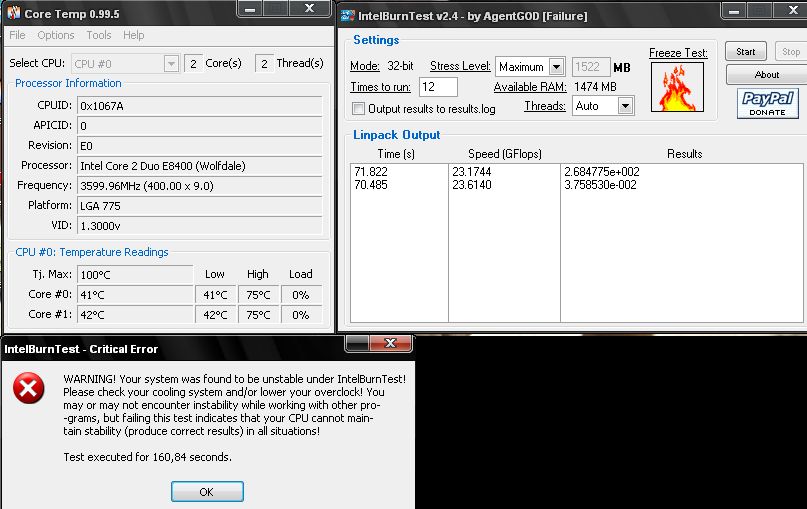The height and width of the screenshot is (509, 807).
Task: Click the 'Test executed for 160,84 seconds' text
Action: pyautogui.click(x=148, y=457)
